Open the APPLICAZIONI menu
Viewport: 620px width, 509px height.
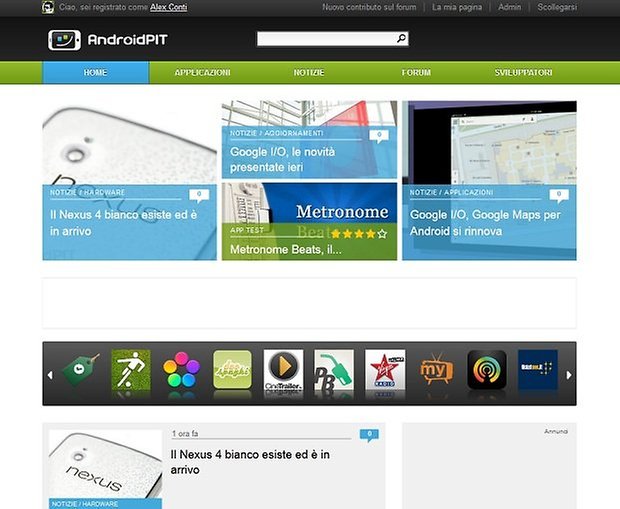(x=202, y=73)
